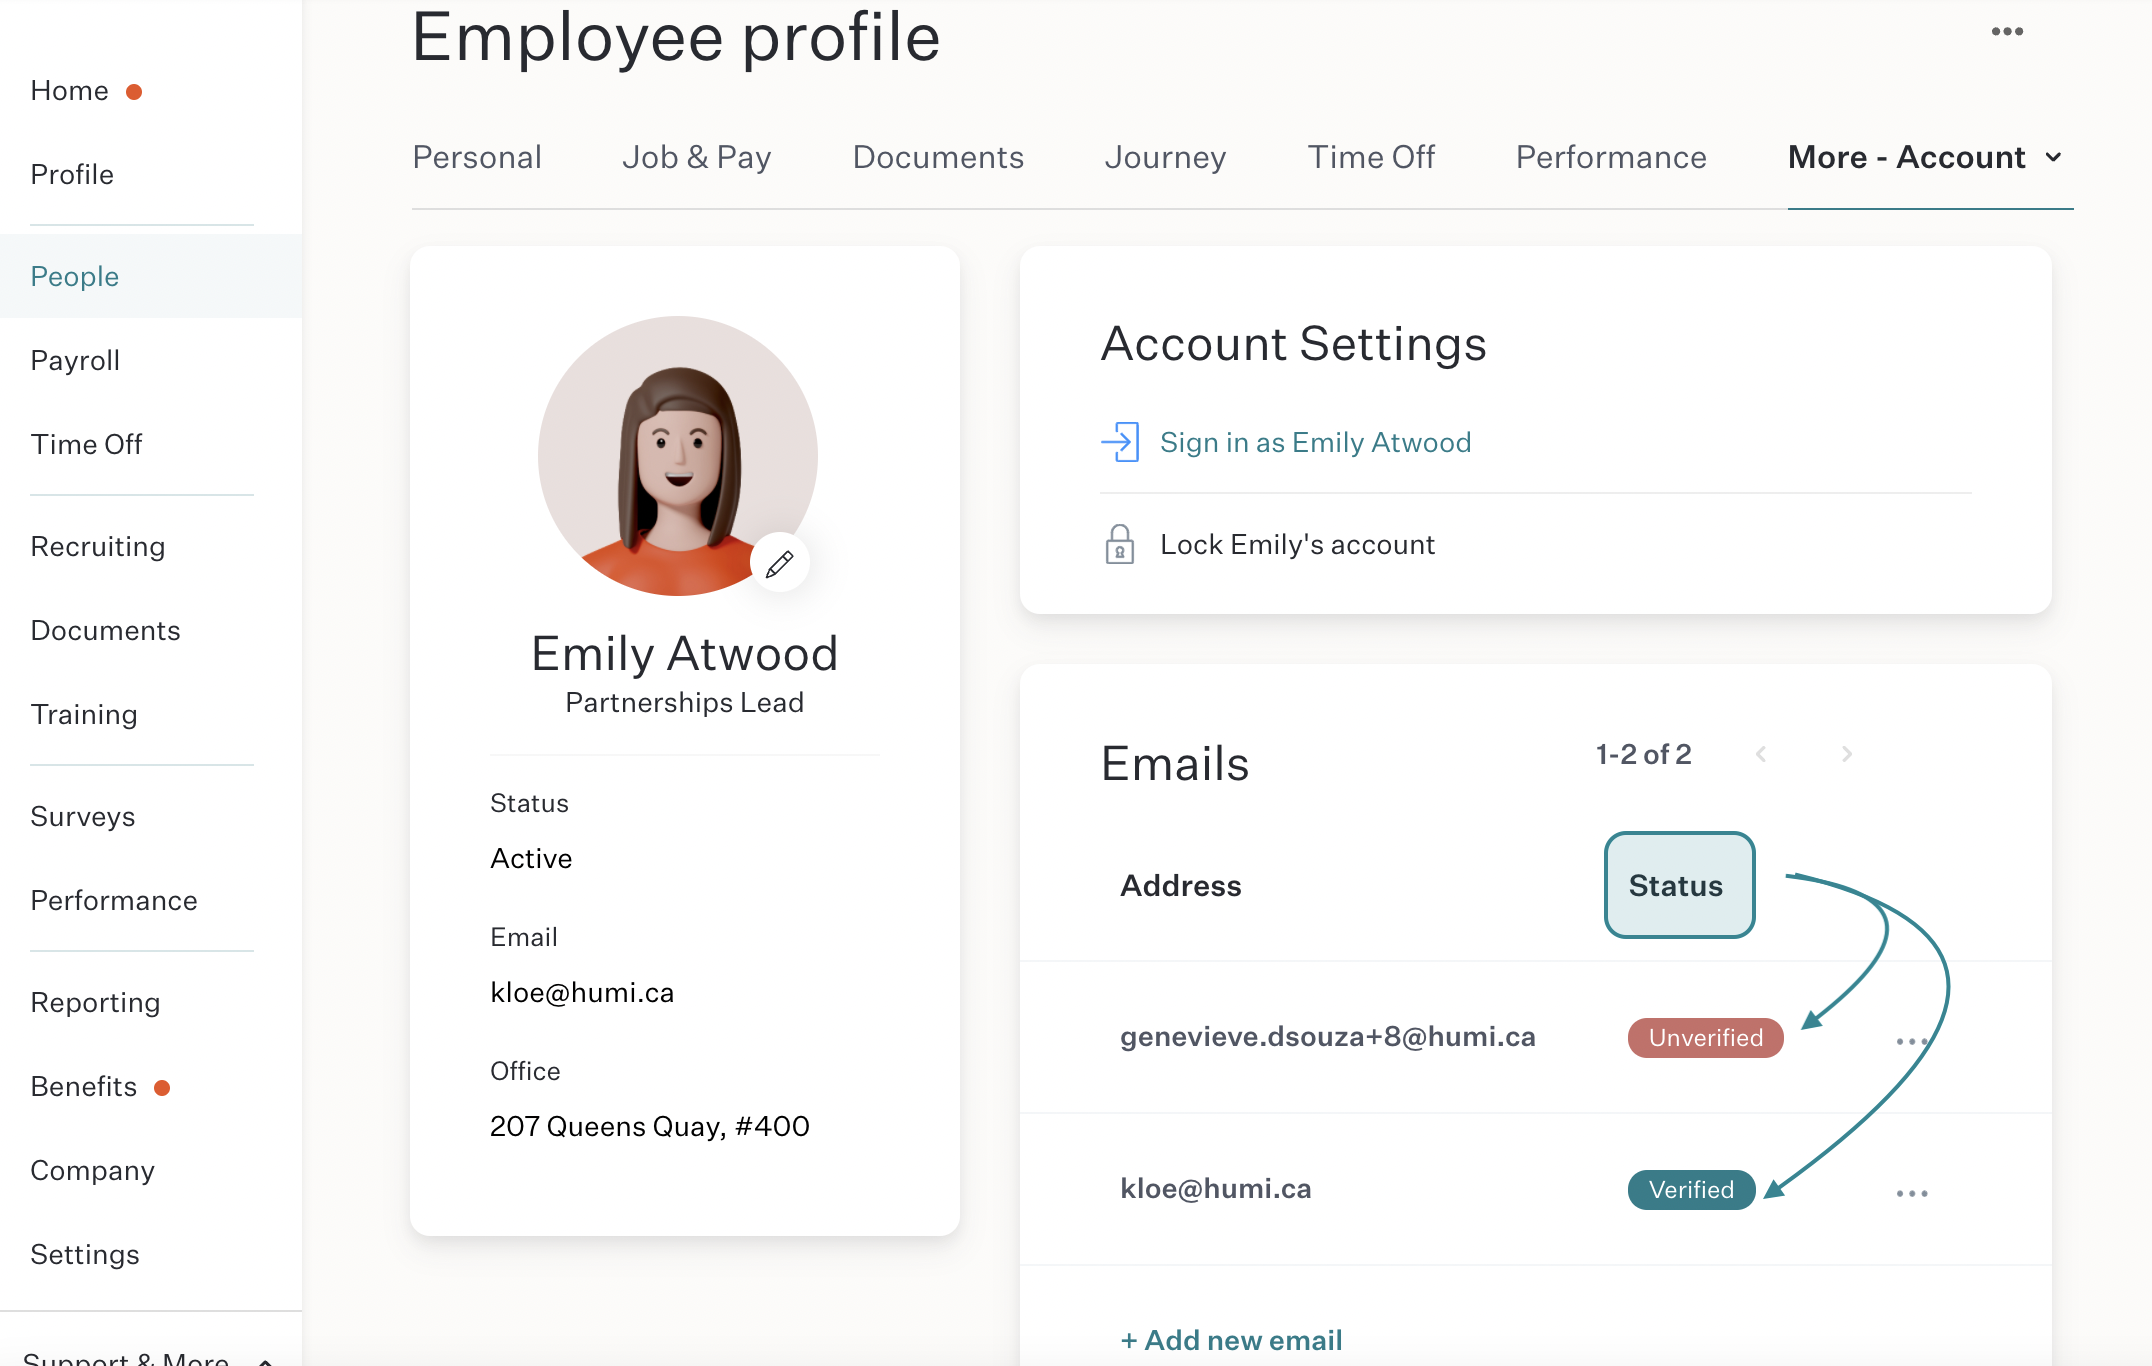Click the Unverified status badge
This screenshot has height=1366, width=2152.
(x=1705, y=1038)
